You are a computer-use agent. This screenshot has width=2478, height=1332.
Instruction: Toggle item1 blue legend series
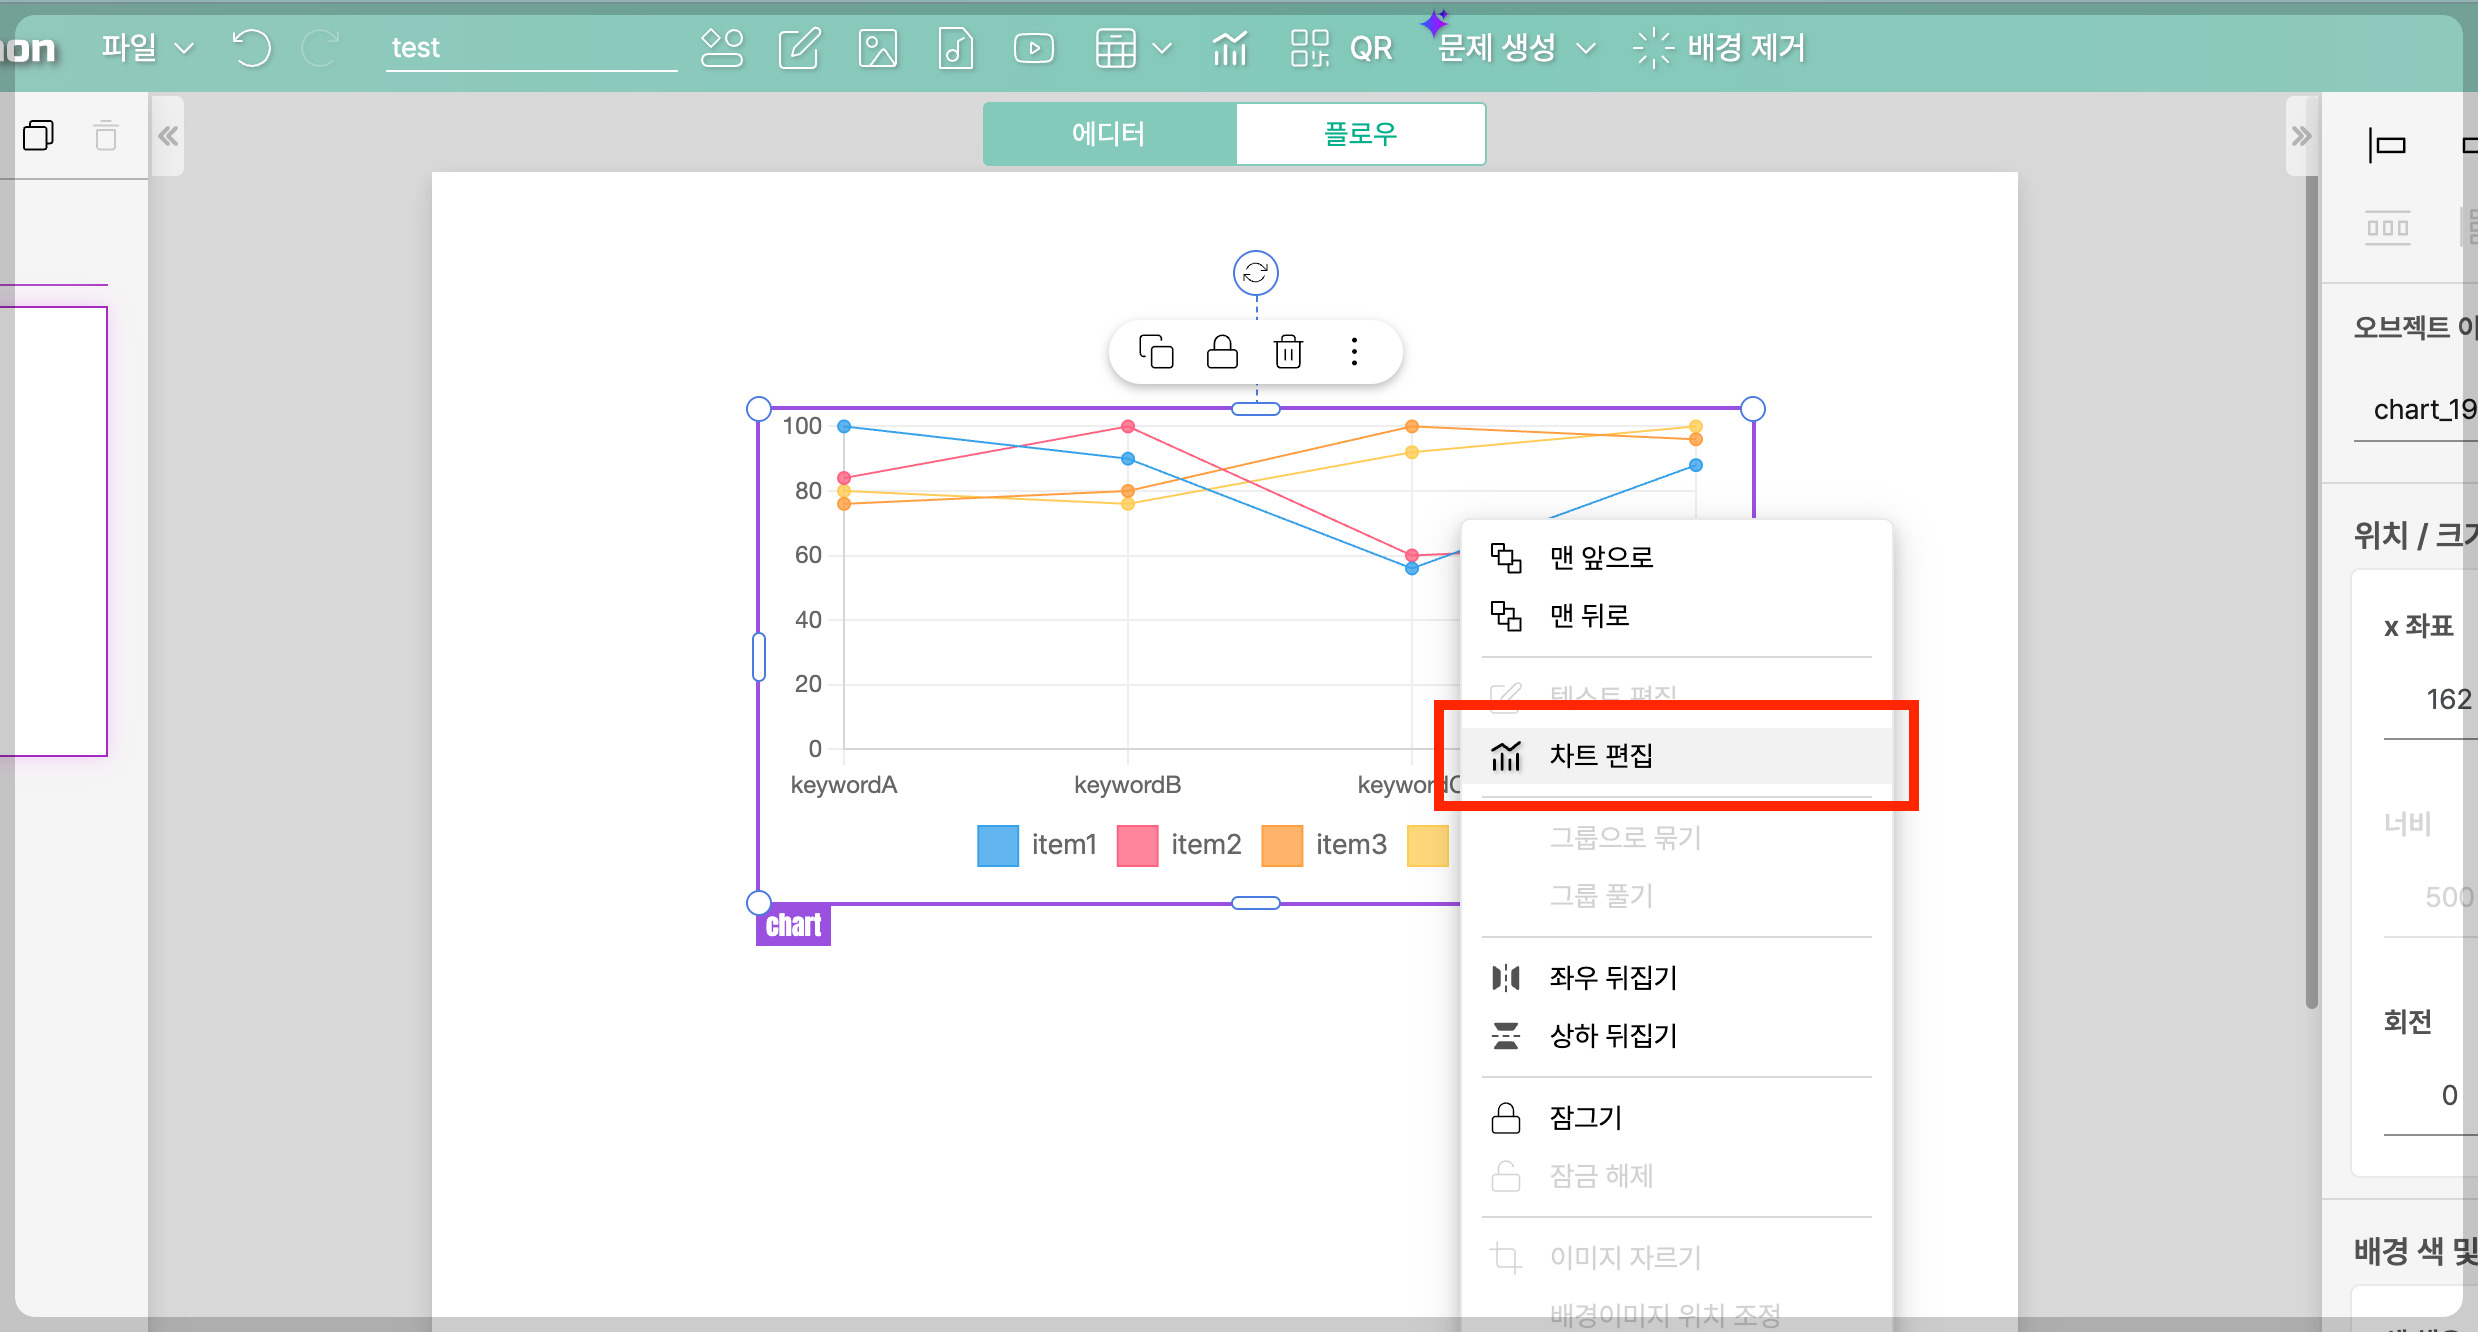pyautogui.click(x=997, y=845)
